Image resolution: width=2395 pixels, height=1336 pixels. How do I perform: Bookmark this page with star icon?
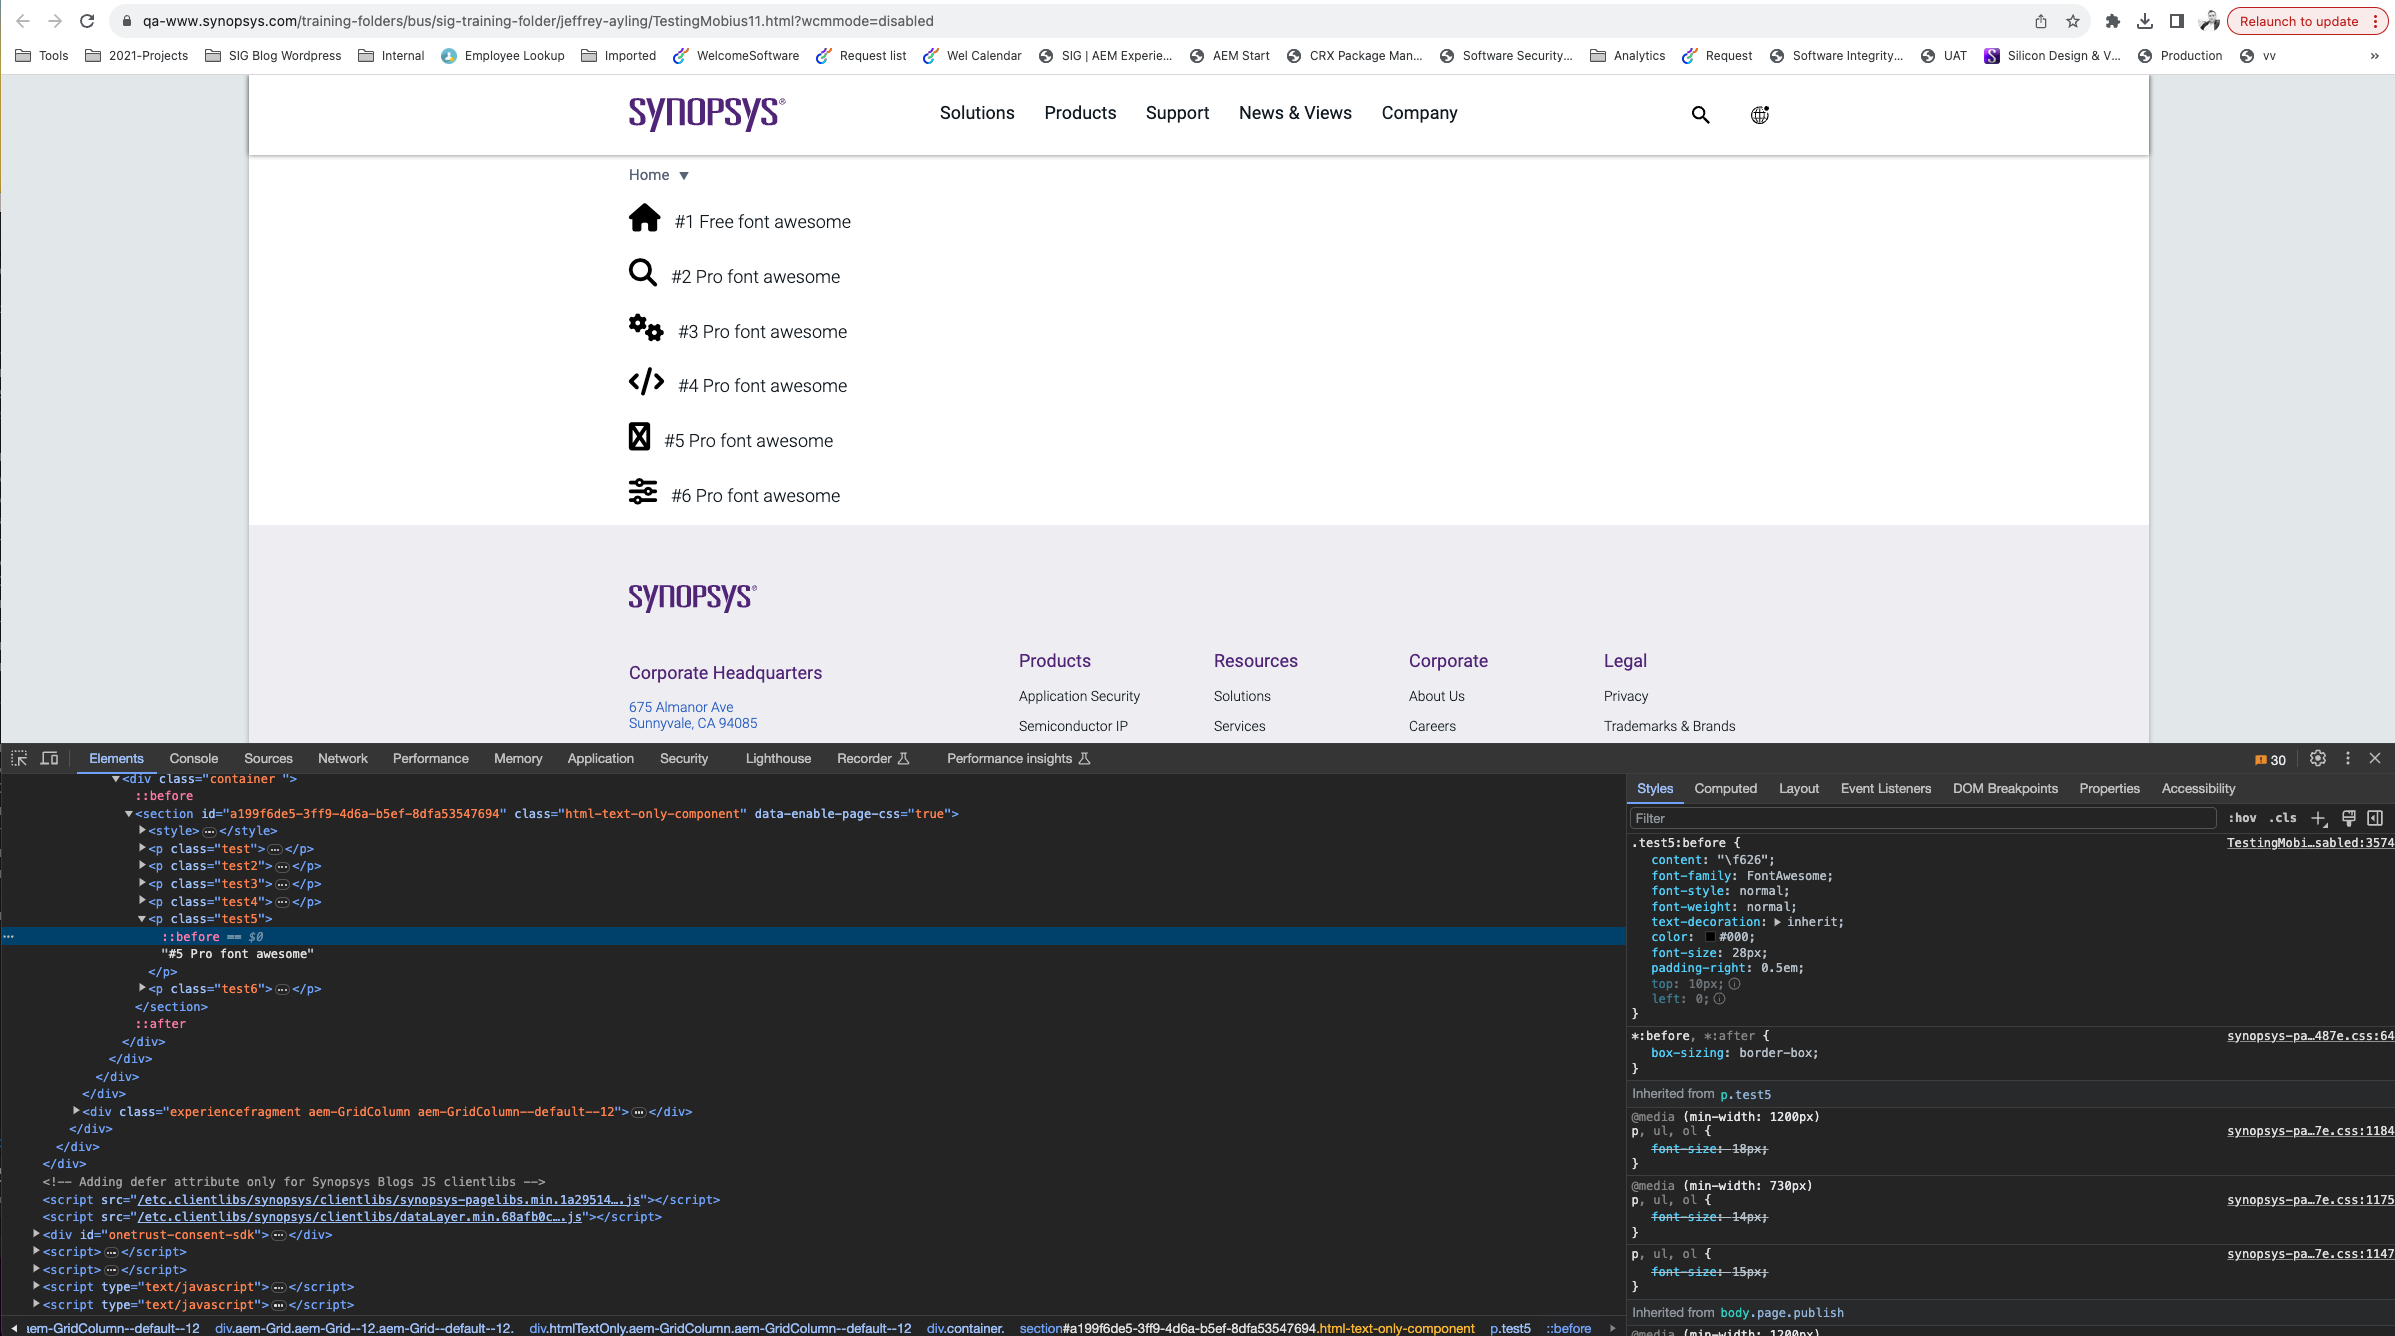click(2073, 21)
